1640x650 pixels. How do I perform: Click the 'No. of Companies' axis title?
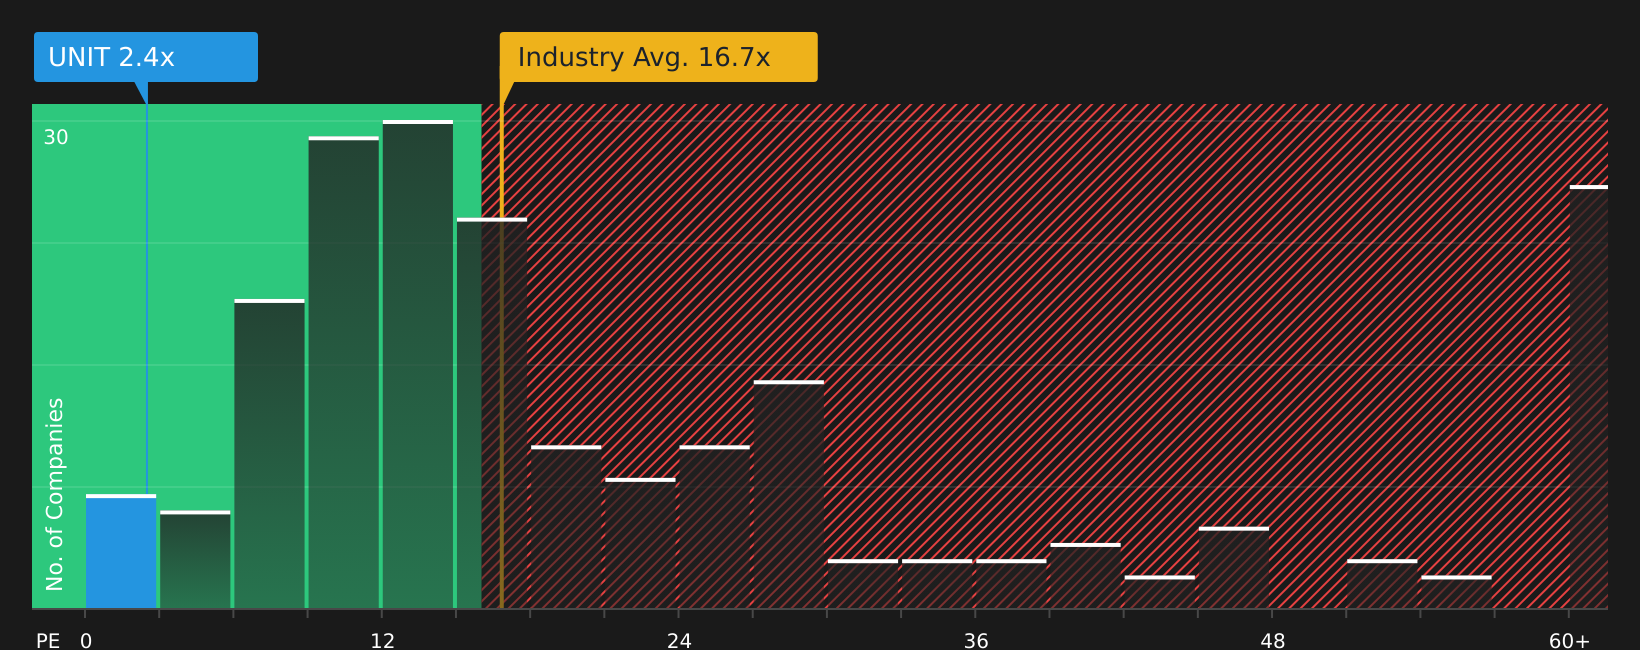tap(55, 494)
